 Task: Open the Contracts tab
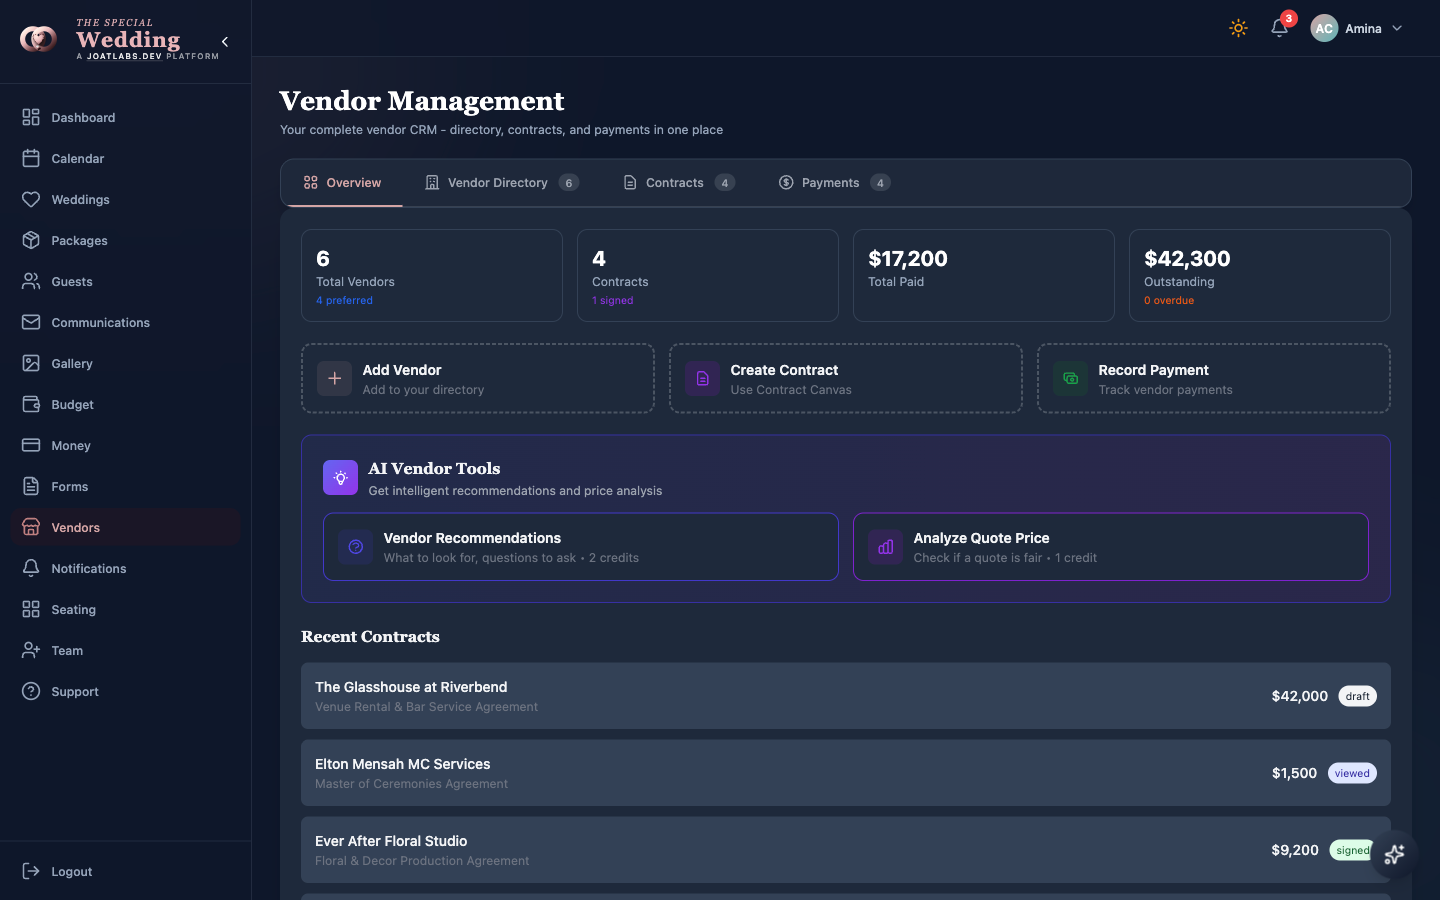[x=679, y=183]
